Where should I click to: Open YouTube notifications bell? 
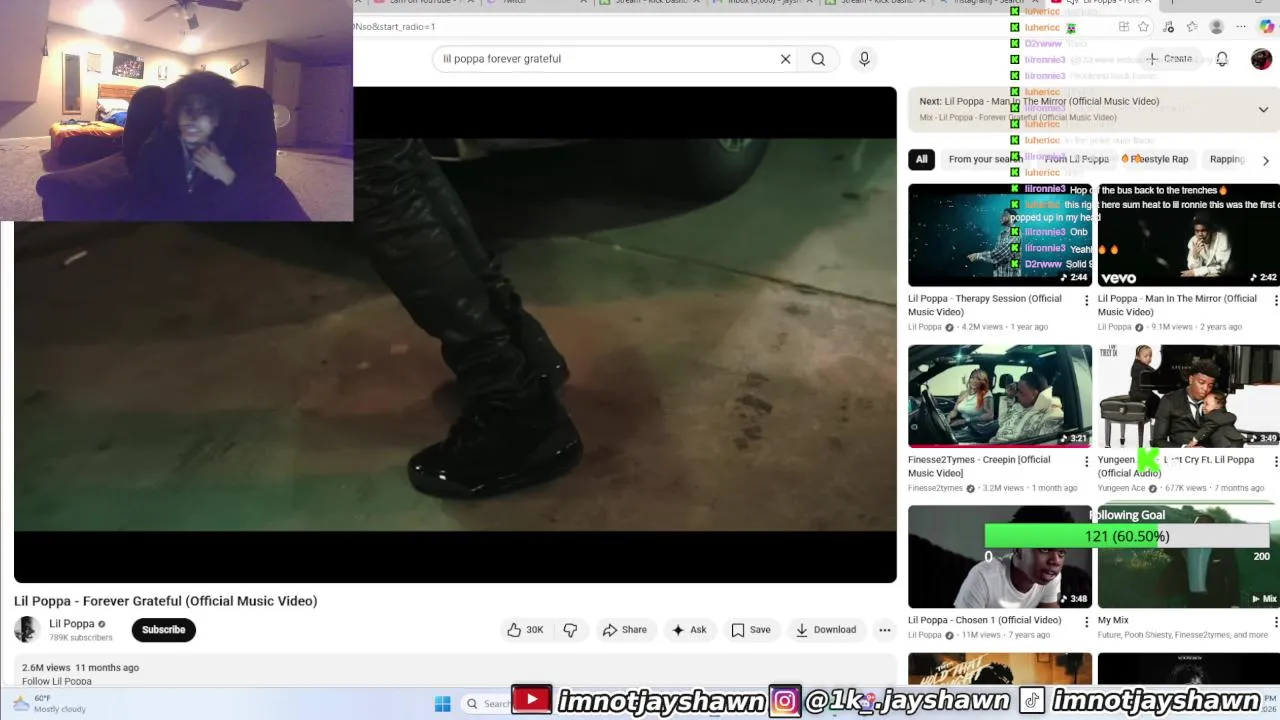click(1222, 59)
